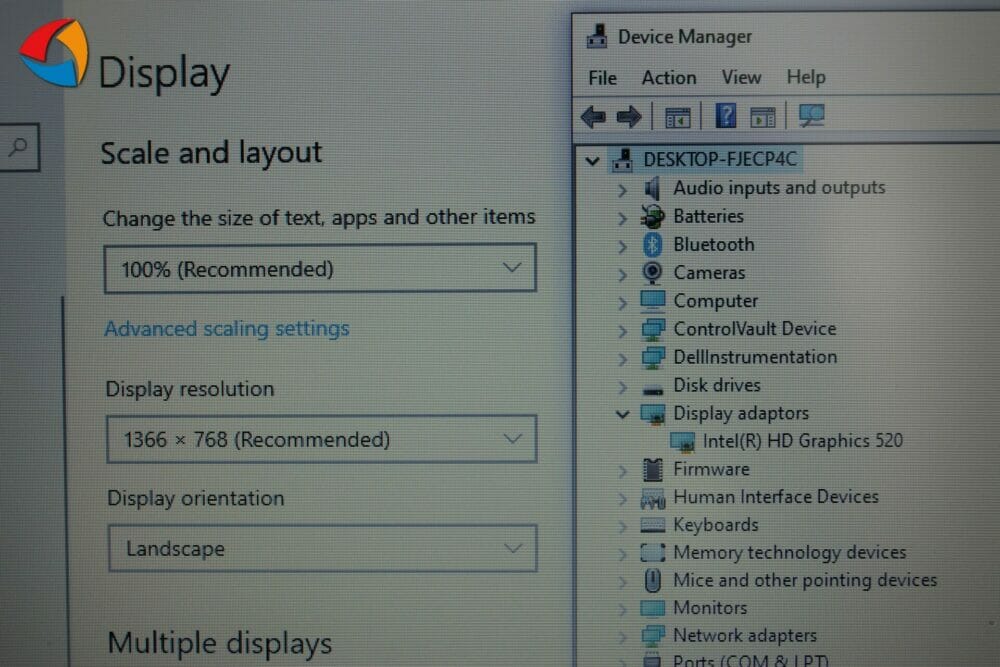Open the View menu in Device Manager
Screen dimensions: 1000x667
click(x=741, y=77)
